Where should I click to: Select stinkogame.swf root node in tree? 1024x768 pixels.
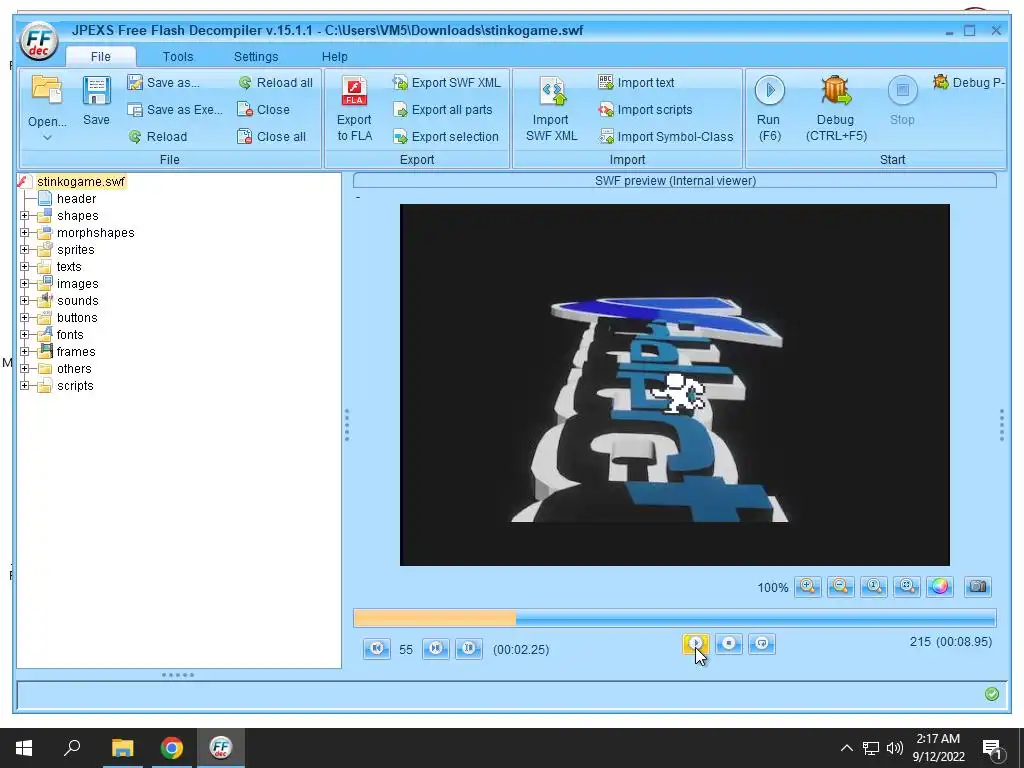[81, 182]
